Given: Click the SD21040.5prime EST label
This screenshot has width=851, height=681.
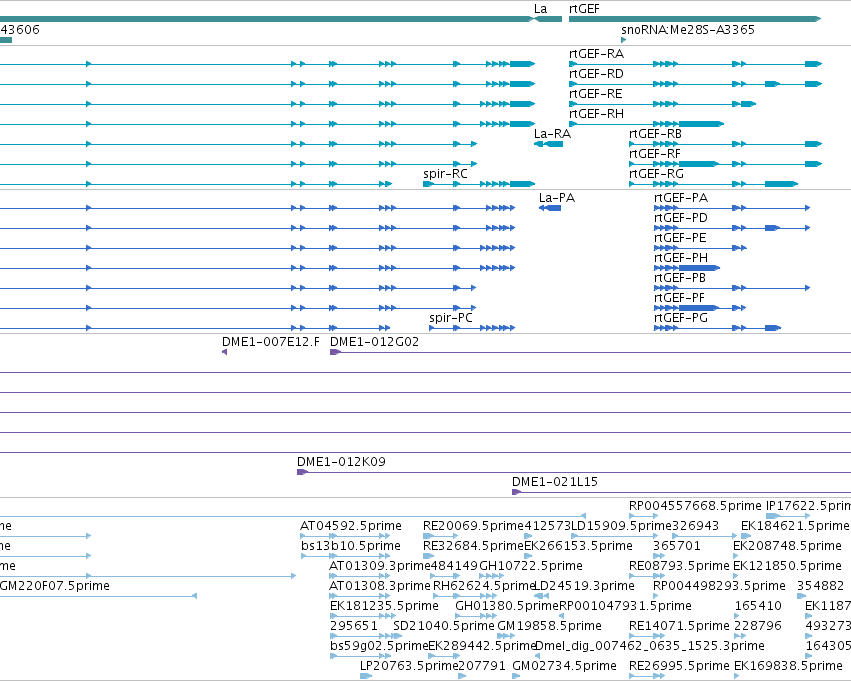Looking at the screenshot, I should pyautogui.click(x=444, y=627).
